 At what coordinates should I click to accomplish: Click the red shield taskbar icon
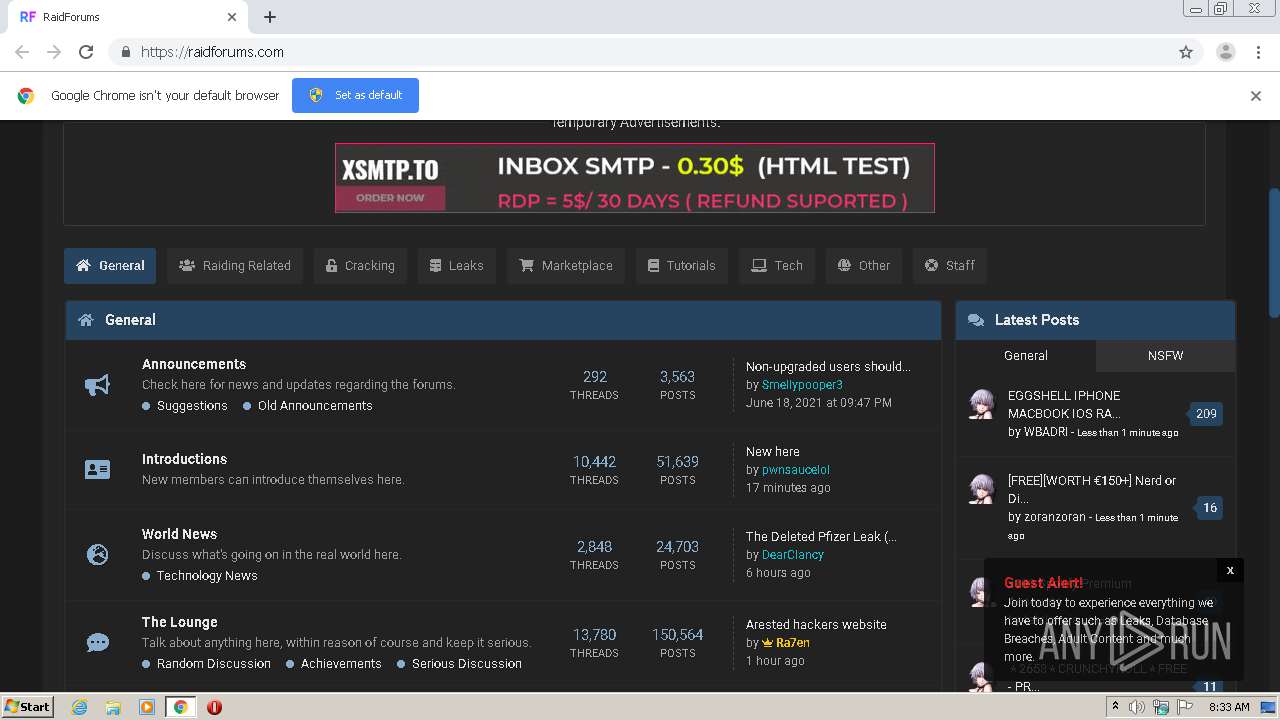pos(214,707)
